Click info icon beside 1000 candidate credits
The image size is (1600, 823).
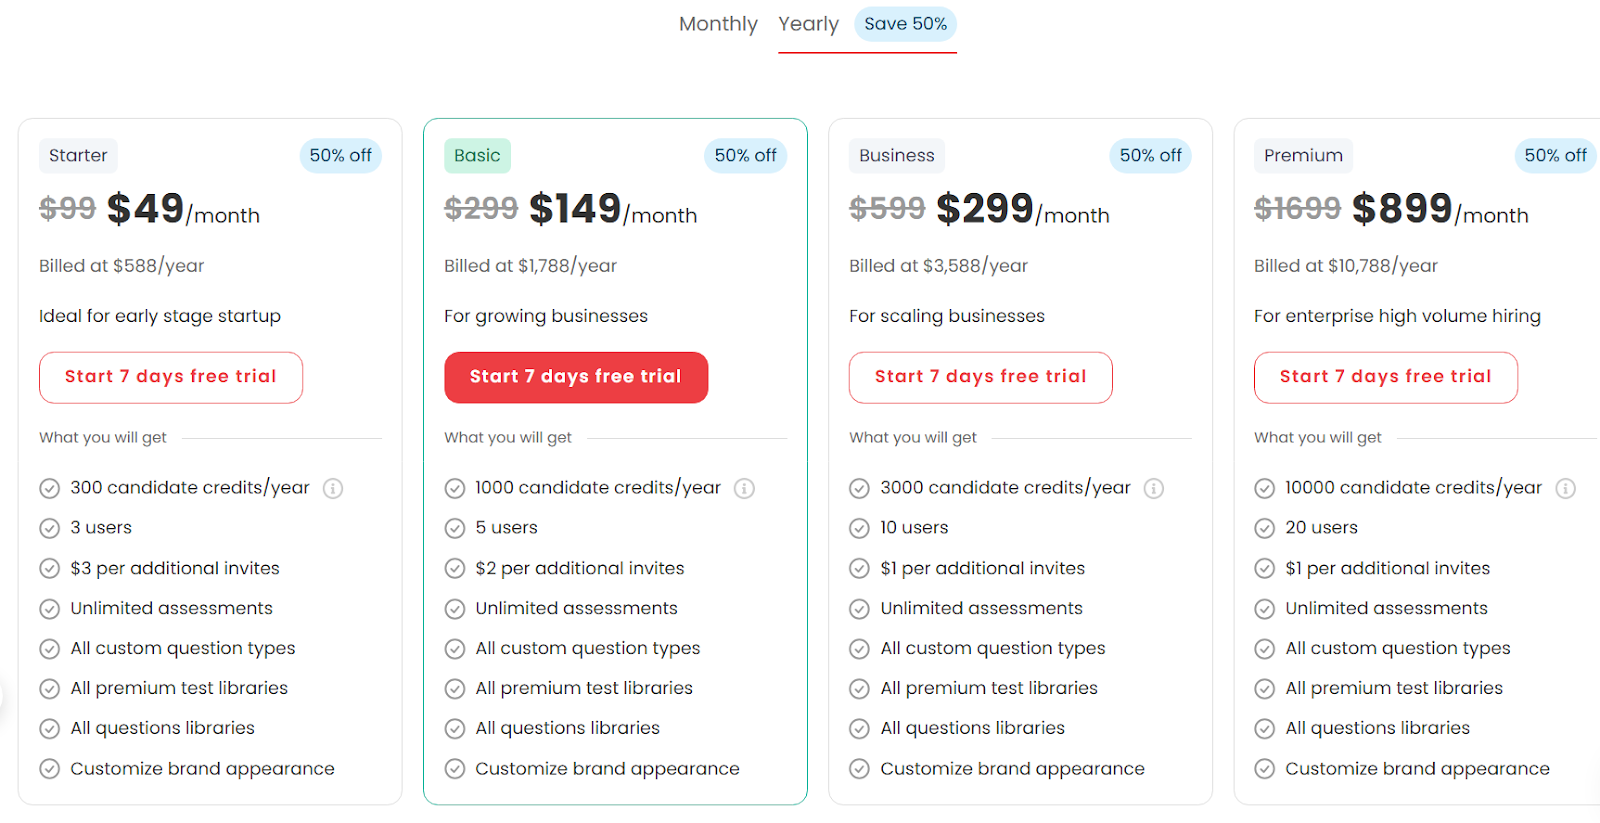point(744,488)
